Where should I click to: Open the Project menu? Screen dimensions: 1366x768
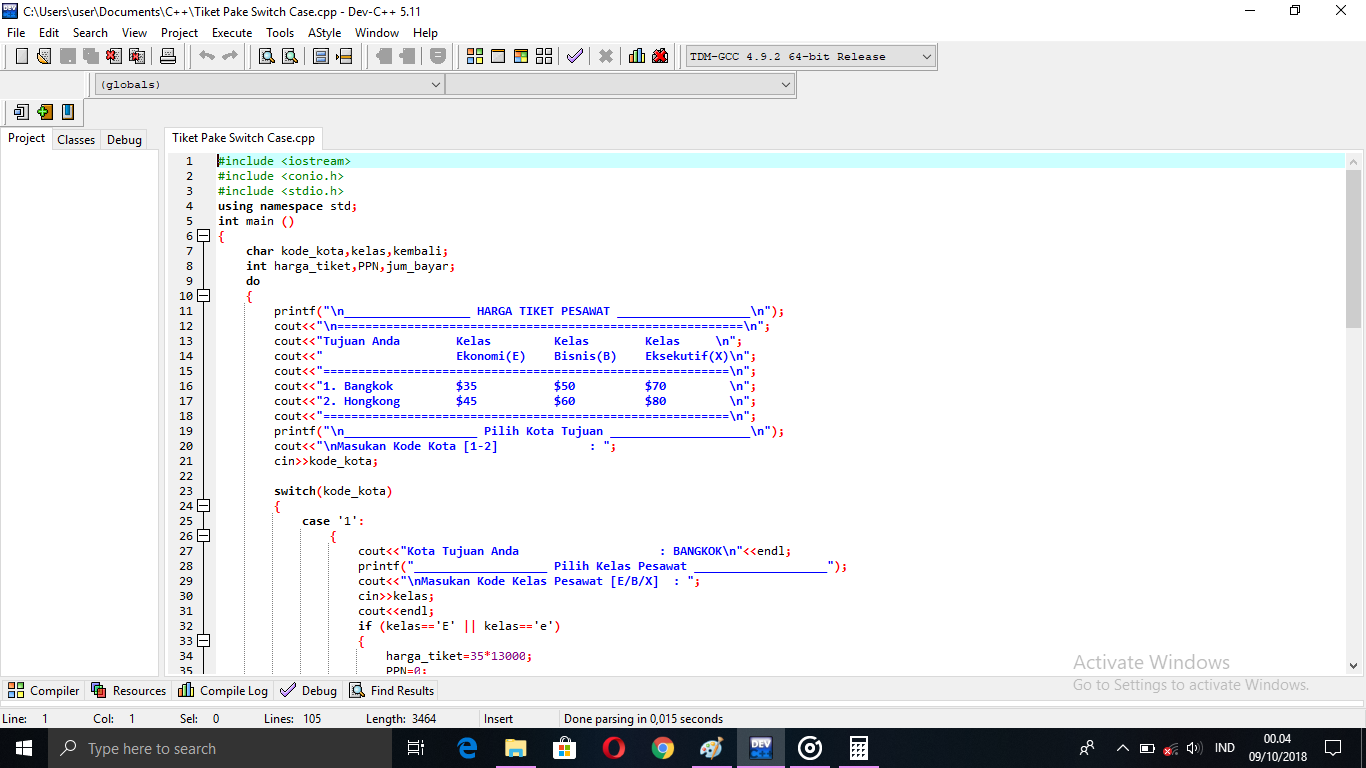(x=180, y=33)
